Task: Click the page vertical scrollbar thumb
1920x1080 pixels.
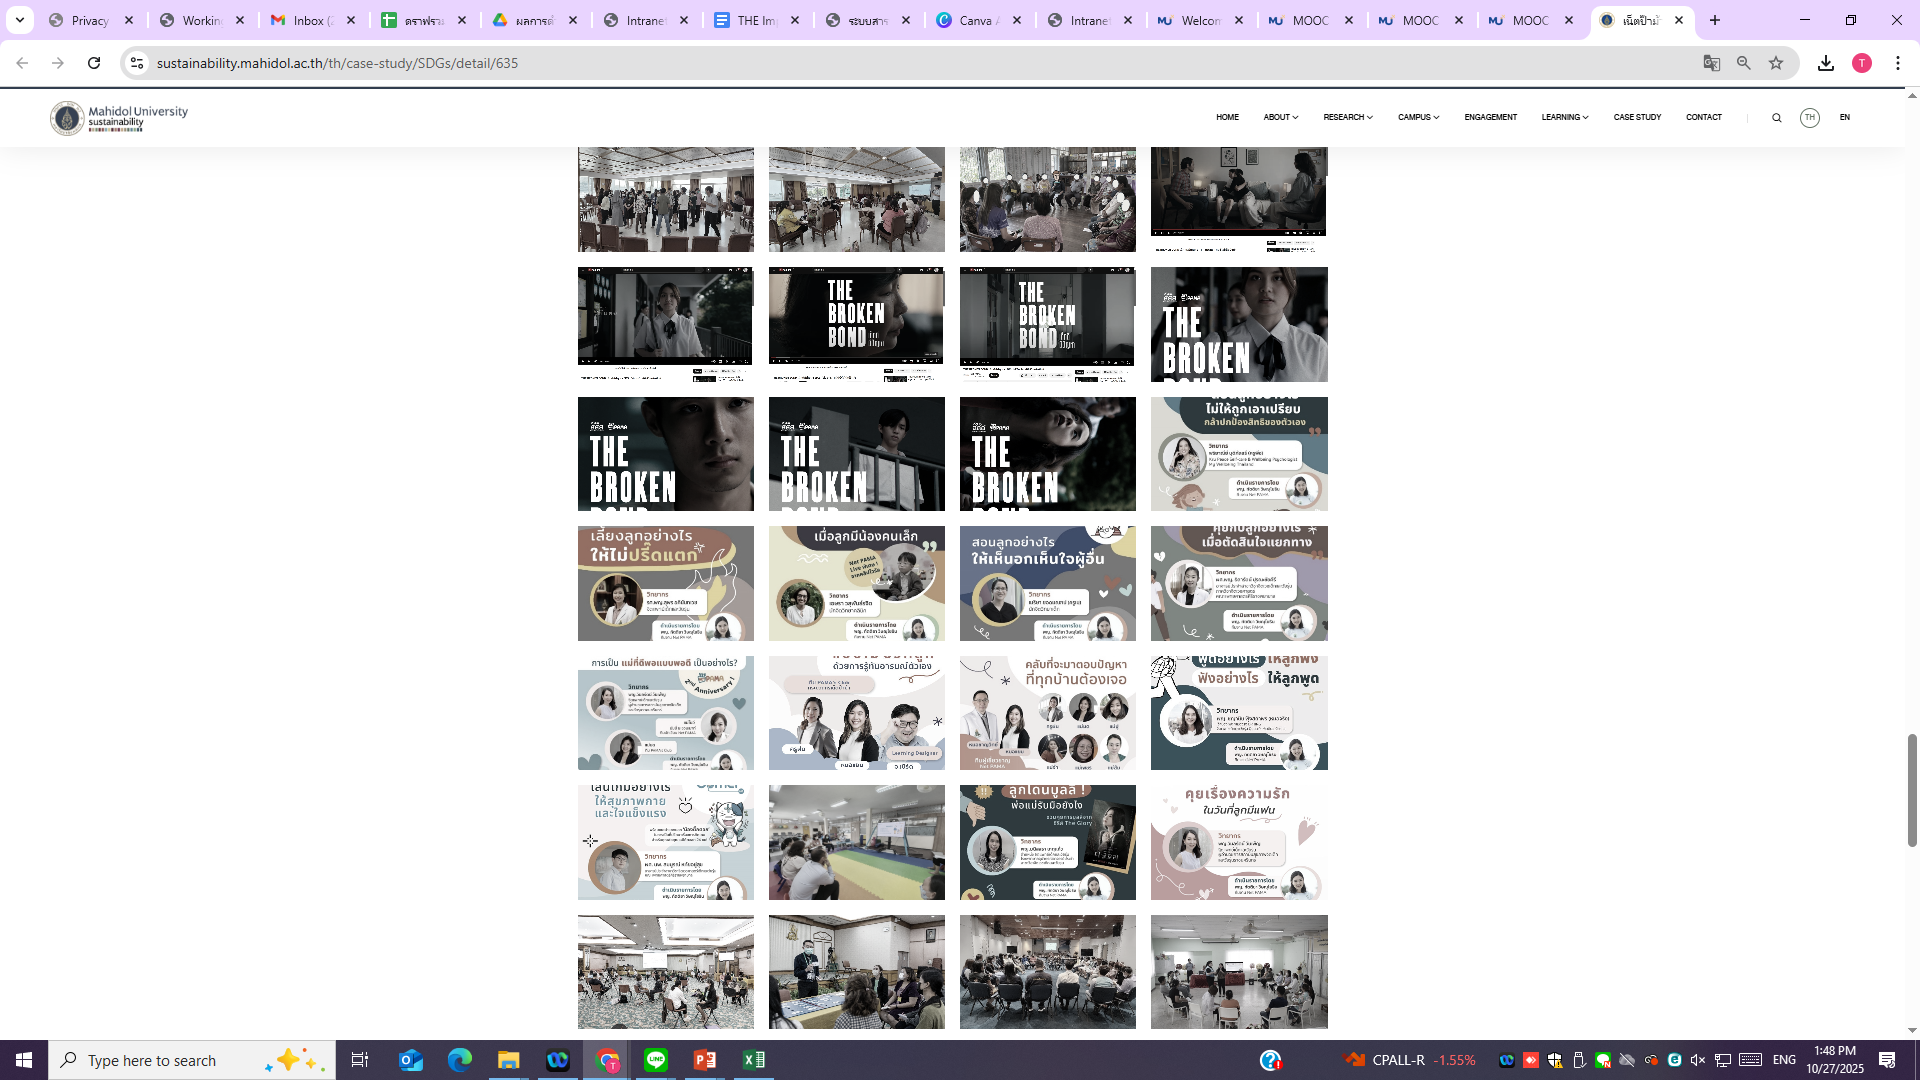Action: [x=1912, y=790]
